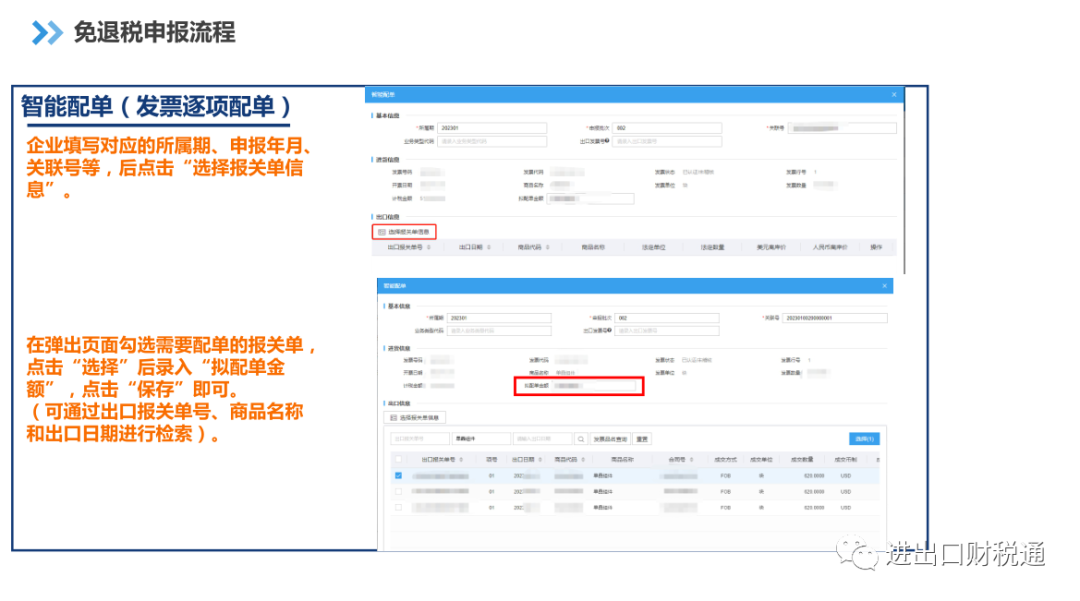Sort lower table by 合同号 column arrows
Viewport: 1080px width, 601px height.
pos(691,459)
